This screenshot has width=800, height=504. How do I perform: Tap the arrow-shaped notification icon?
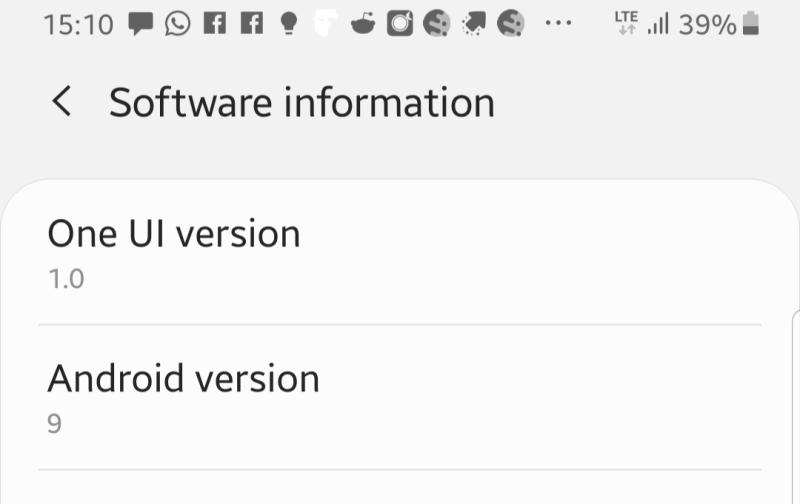(473, 23)
